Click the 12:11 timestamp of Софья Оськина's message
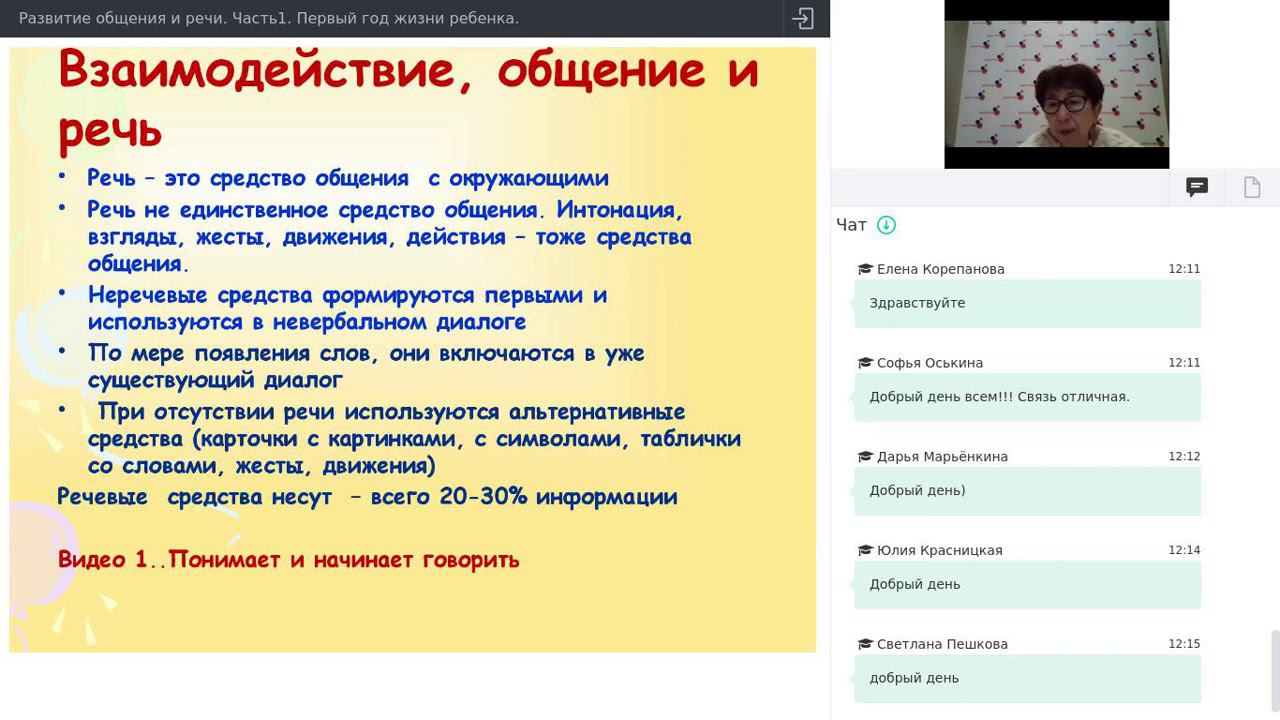 pos(1184,363)
